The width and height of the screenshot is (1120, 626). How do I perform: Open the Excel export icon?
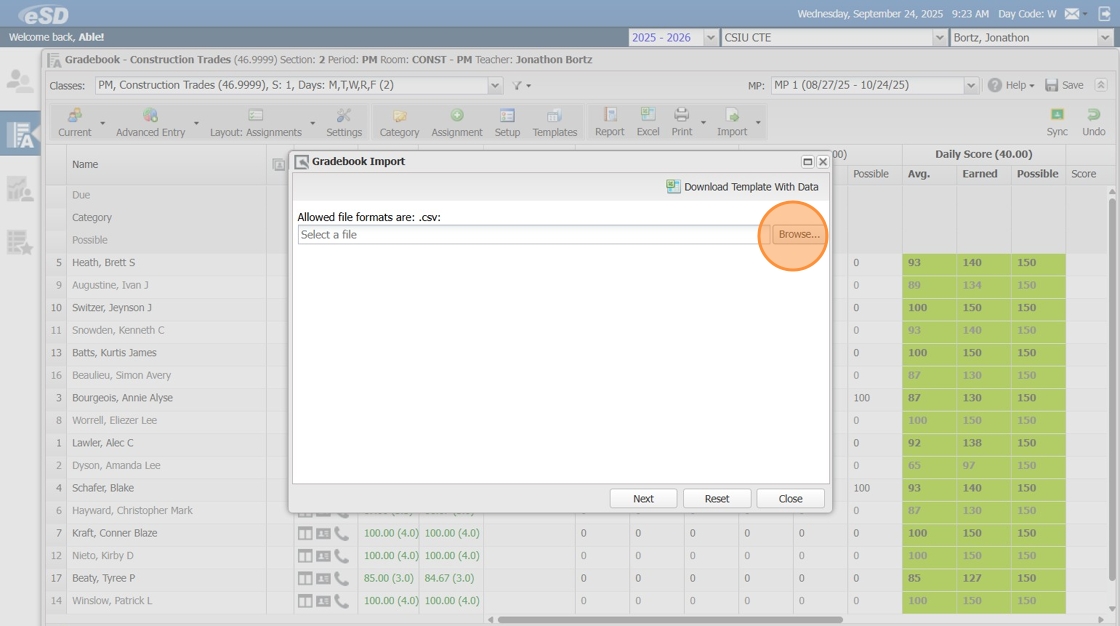(x=648, y=122)
